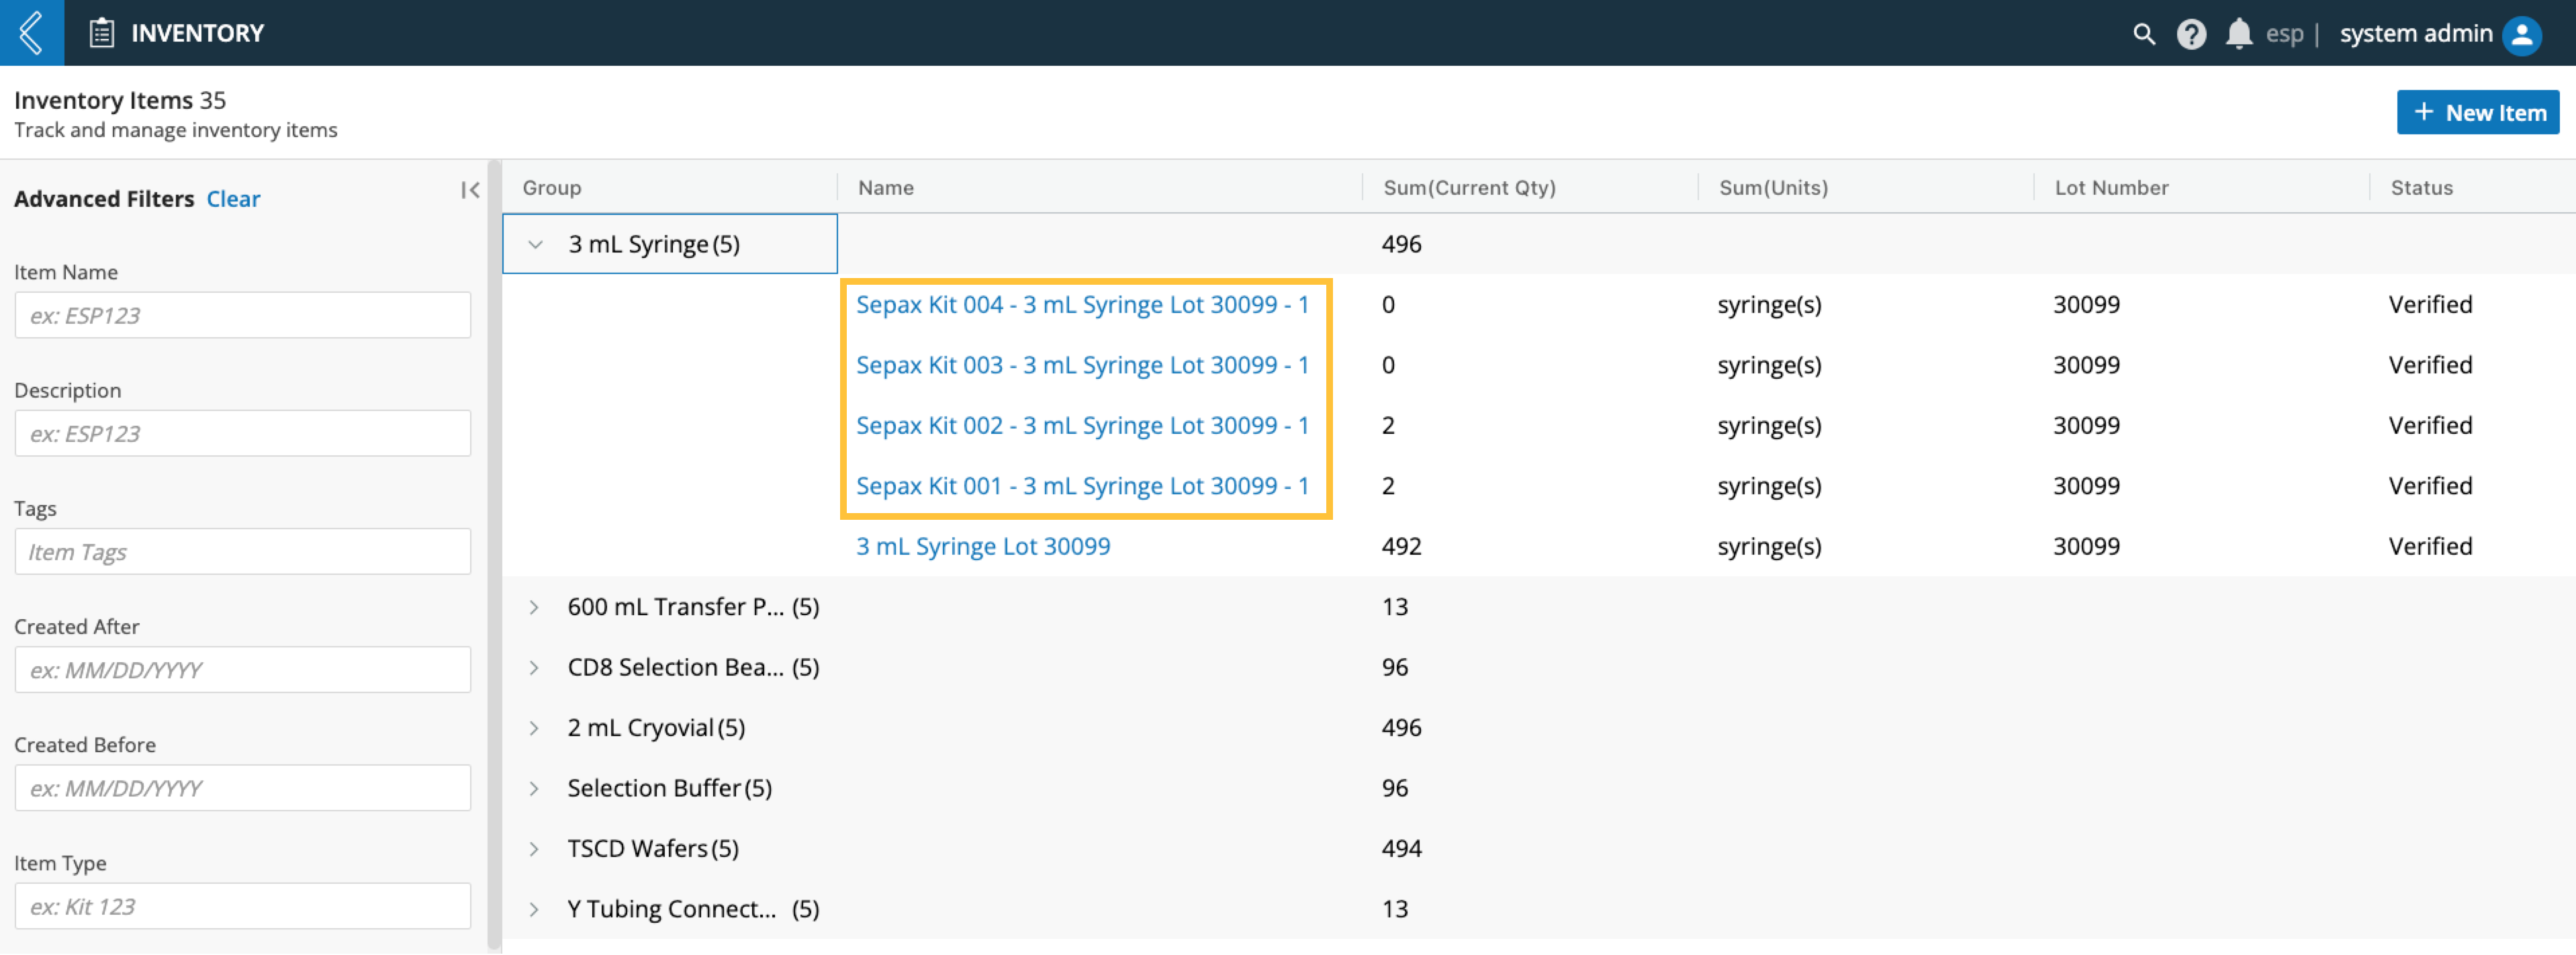Screen dimensions: 2576x955
Task: Click the esp label in header
Action: point(2284,35)
